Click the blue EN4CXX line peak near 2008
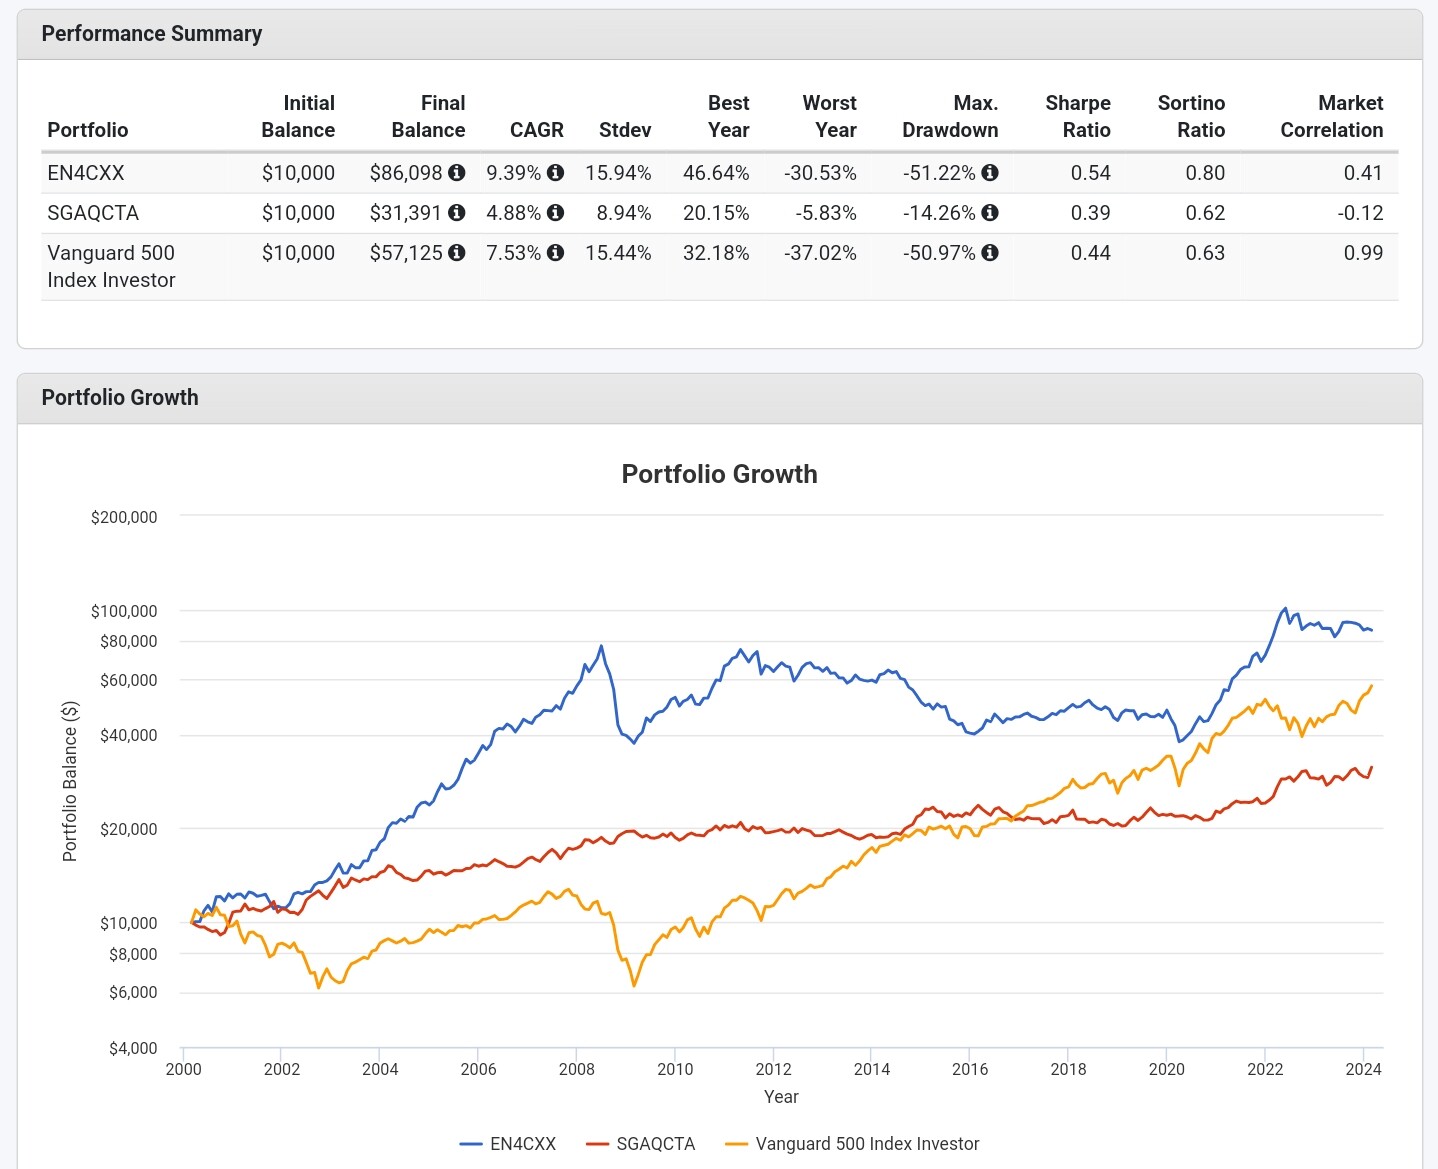Screen dimensions: 1438x1169 (601, 647)
